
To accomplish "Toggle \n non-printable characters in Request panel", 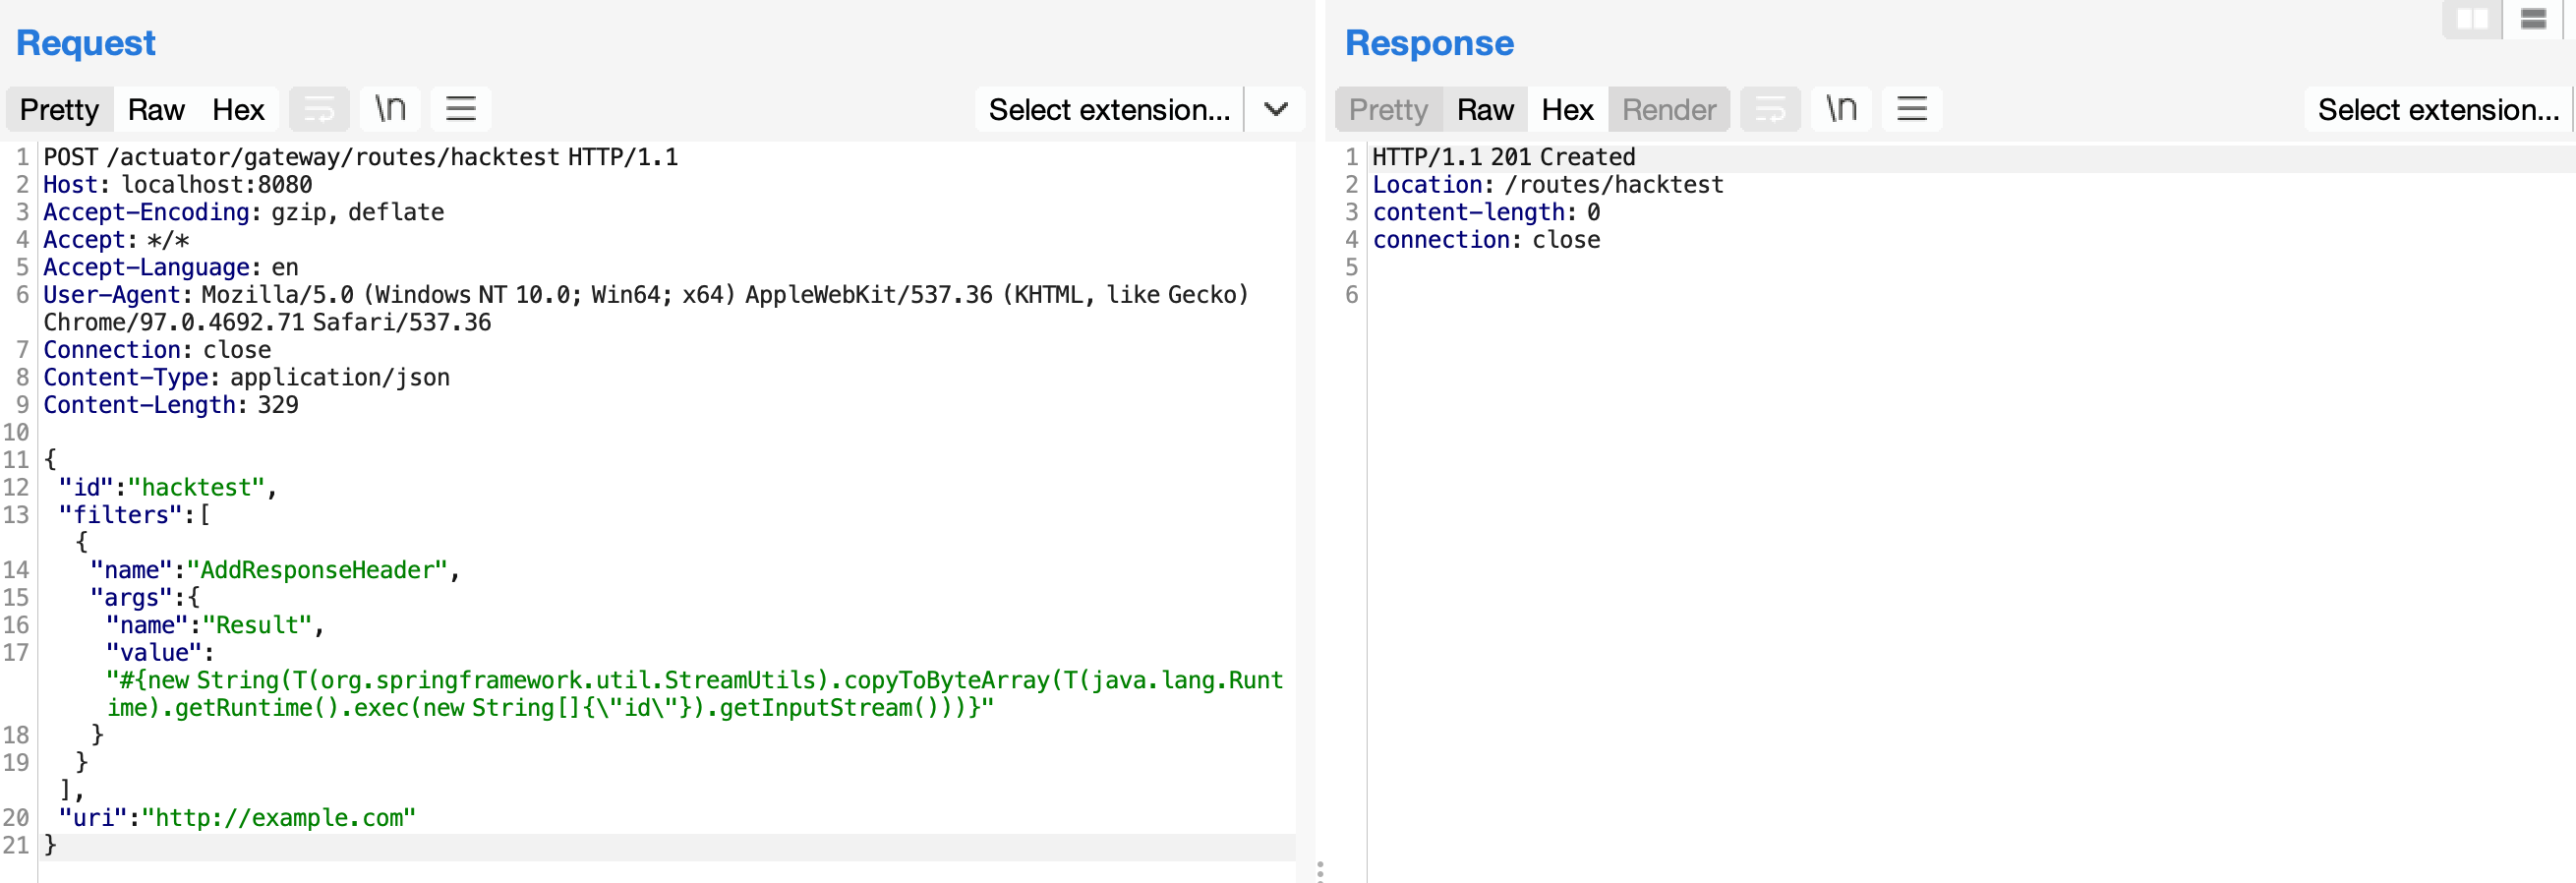I will (390, 109).
